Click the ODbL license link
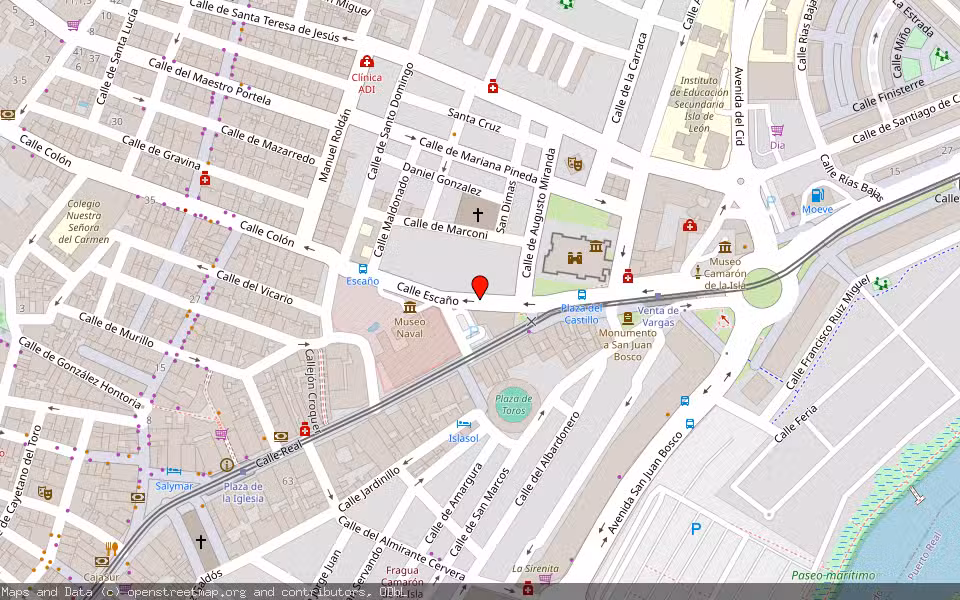 [x=393, y=590]
